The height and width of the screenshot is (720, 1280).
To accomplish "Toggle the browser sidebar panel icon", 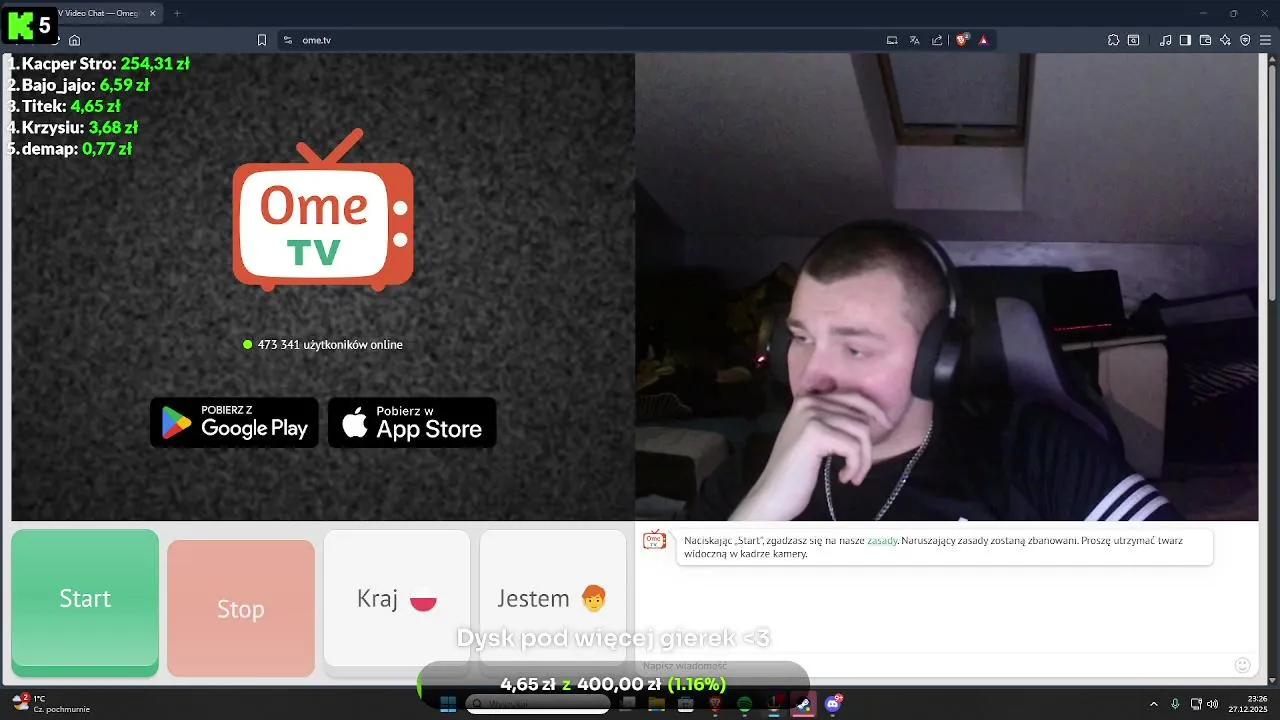I will (x=1185, y=40).
